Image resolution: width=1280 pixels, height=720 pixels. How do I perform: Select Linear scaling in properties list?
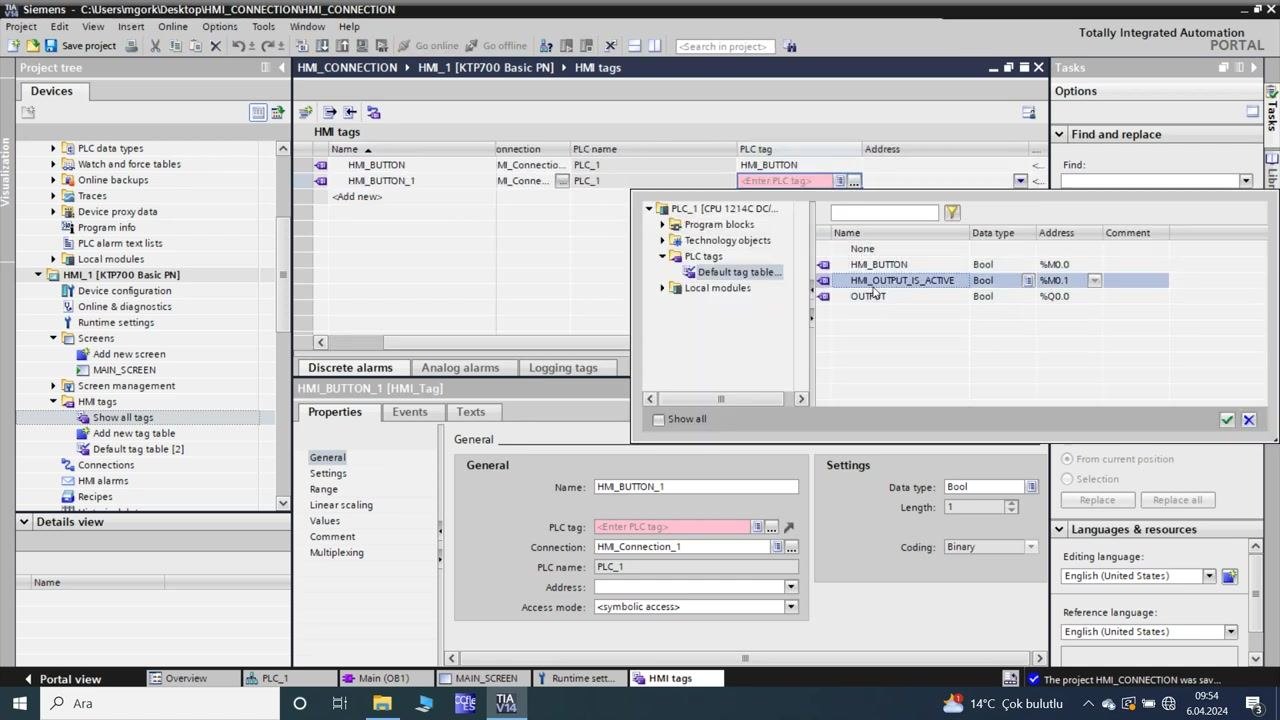point(341,505)
